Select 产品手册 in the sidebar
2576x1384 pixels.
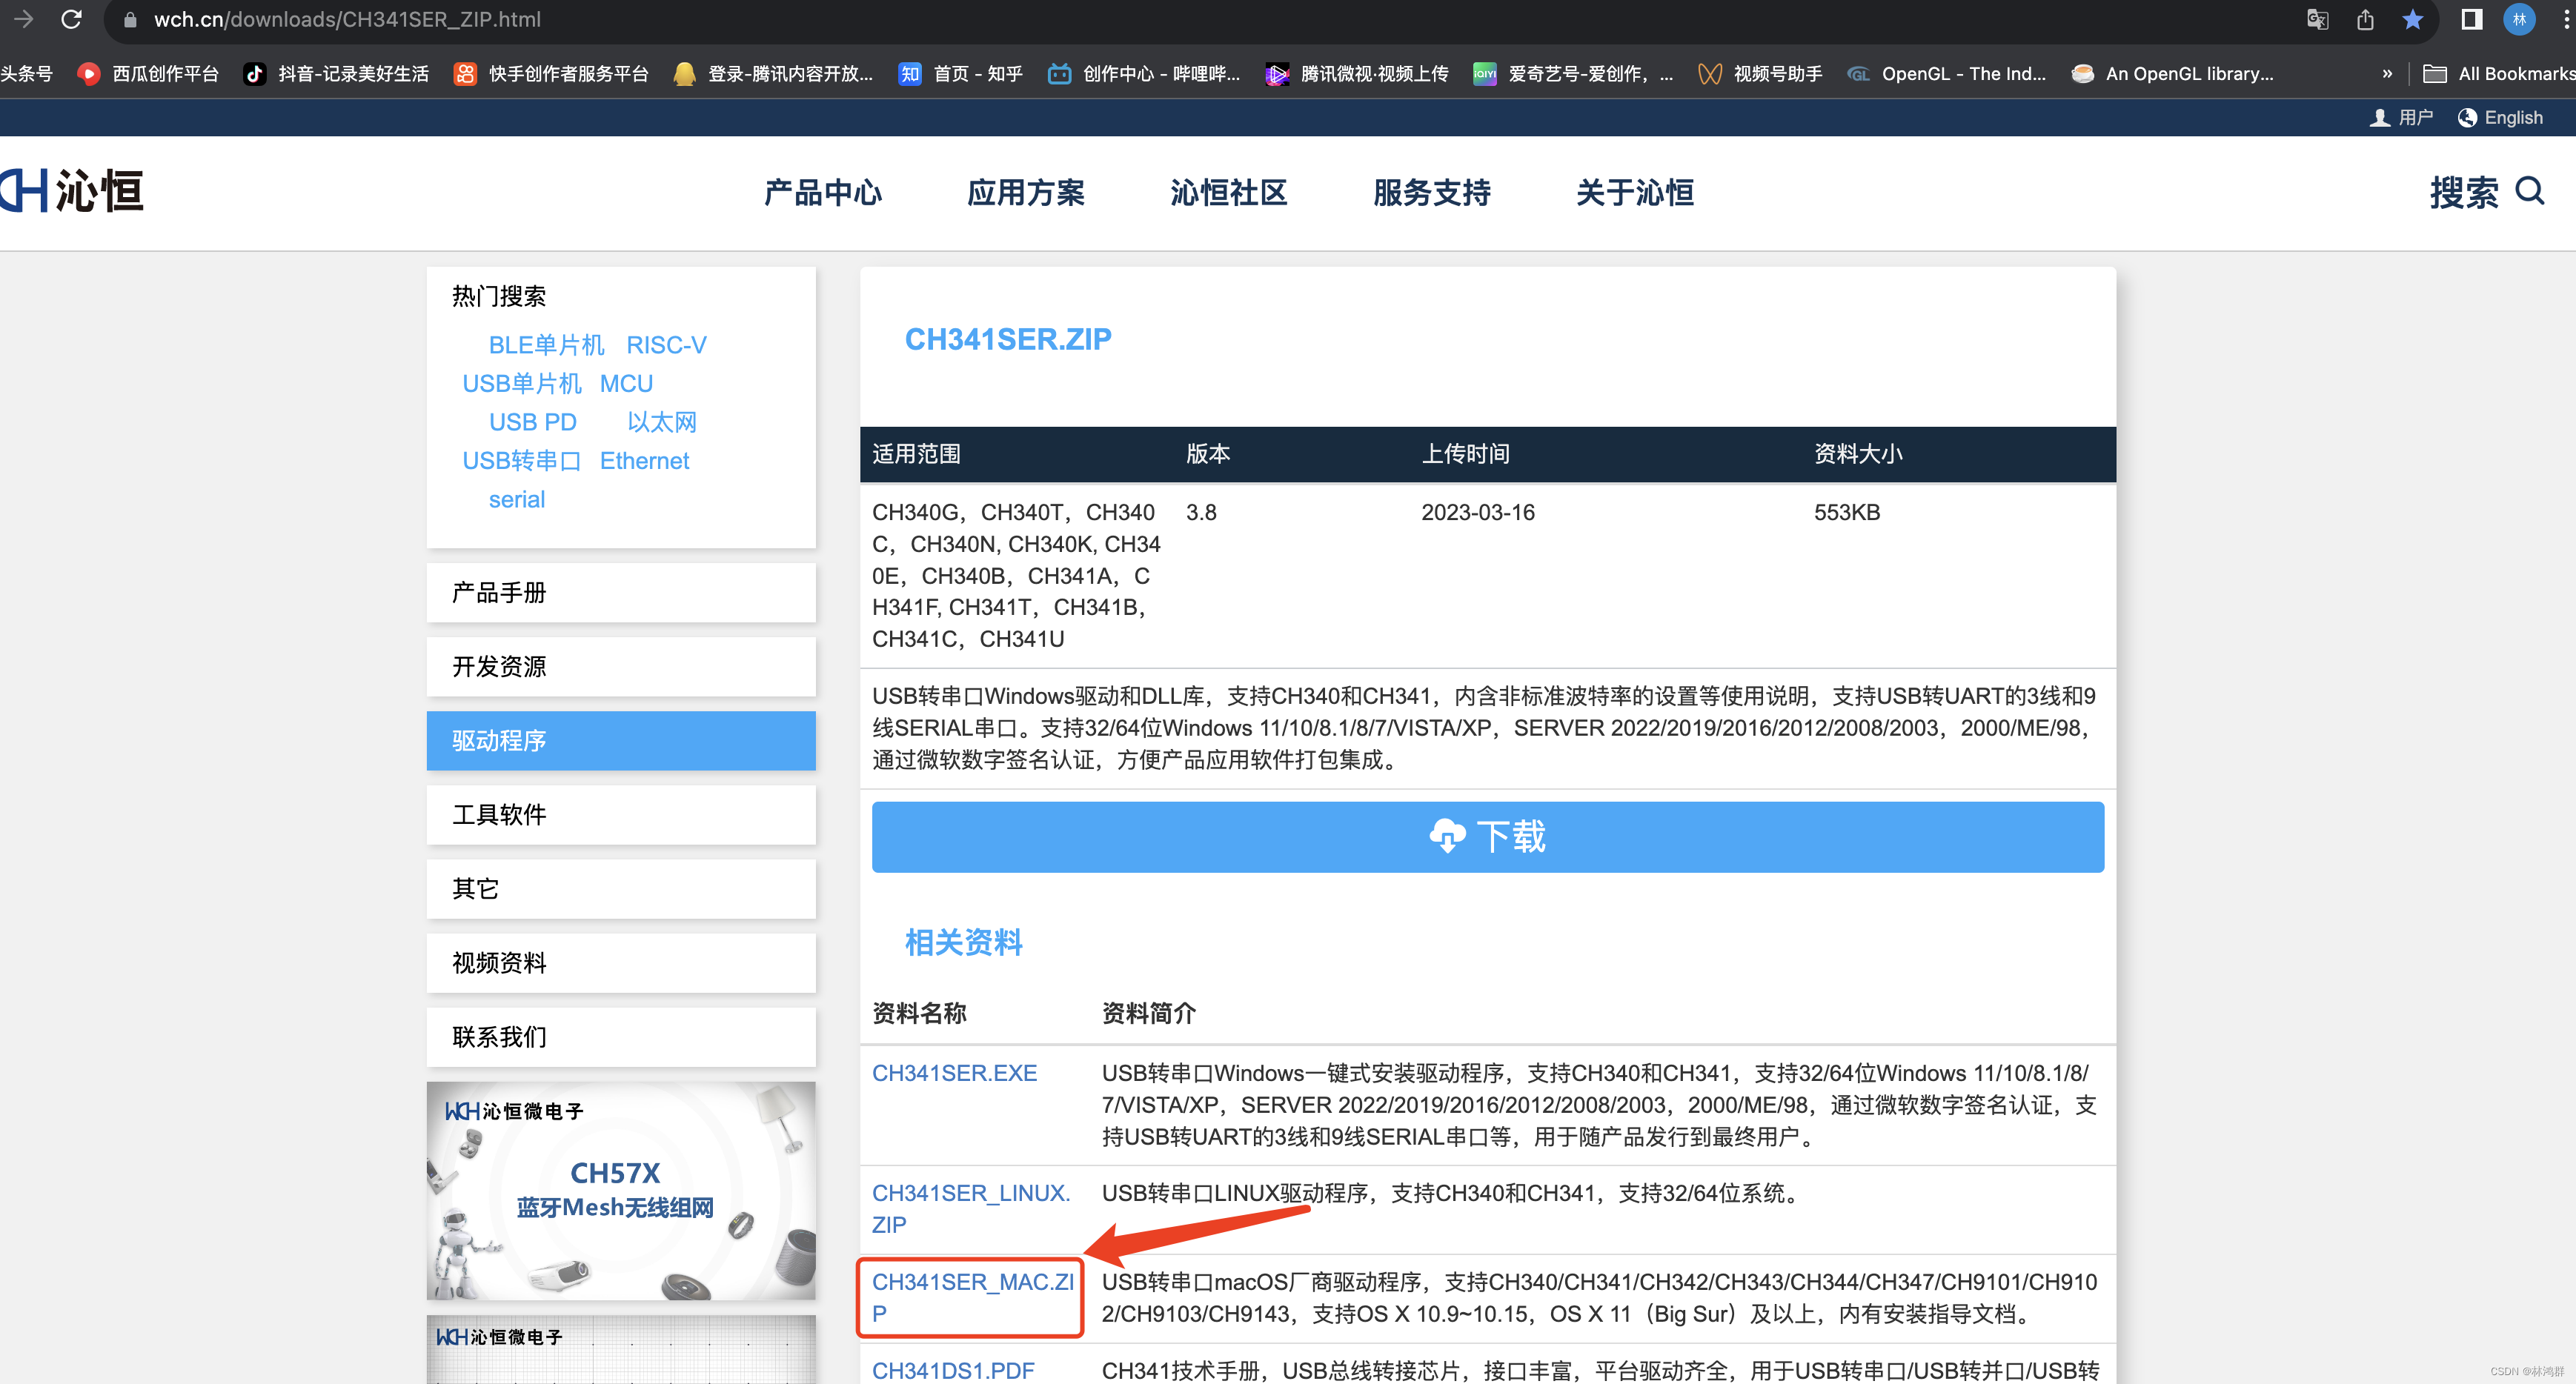point(621,593)
